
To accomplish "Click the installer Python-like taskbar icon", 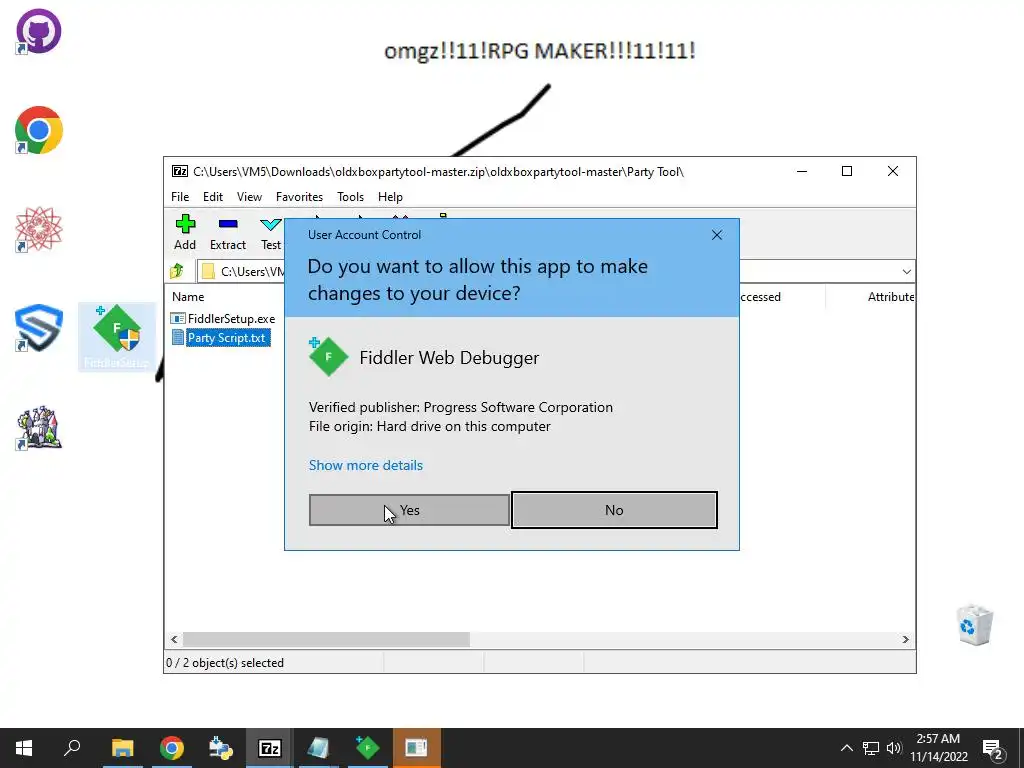I will 221,748.
